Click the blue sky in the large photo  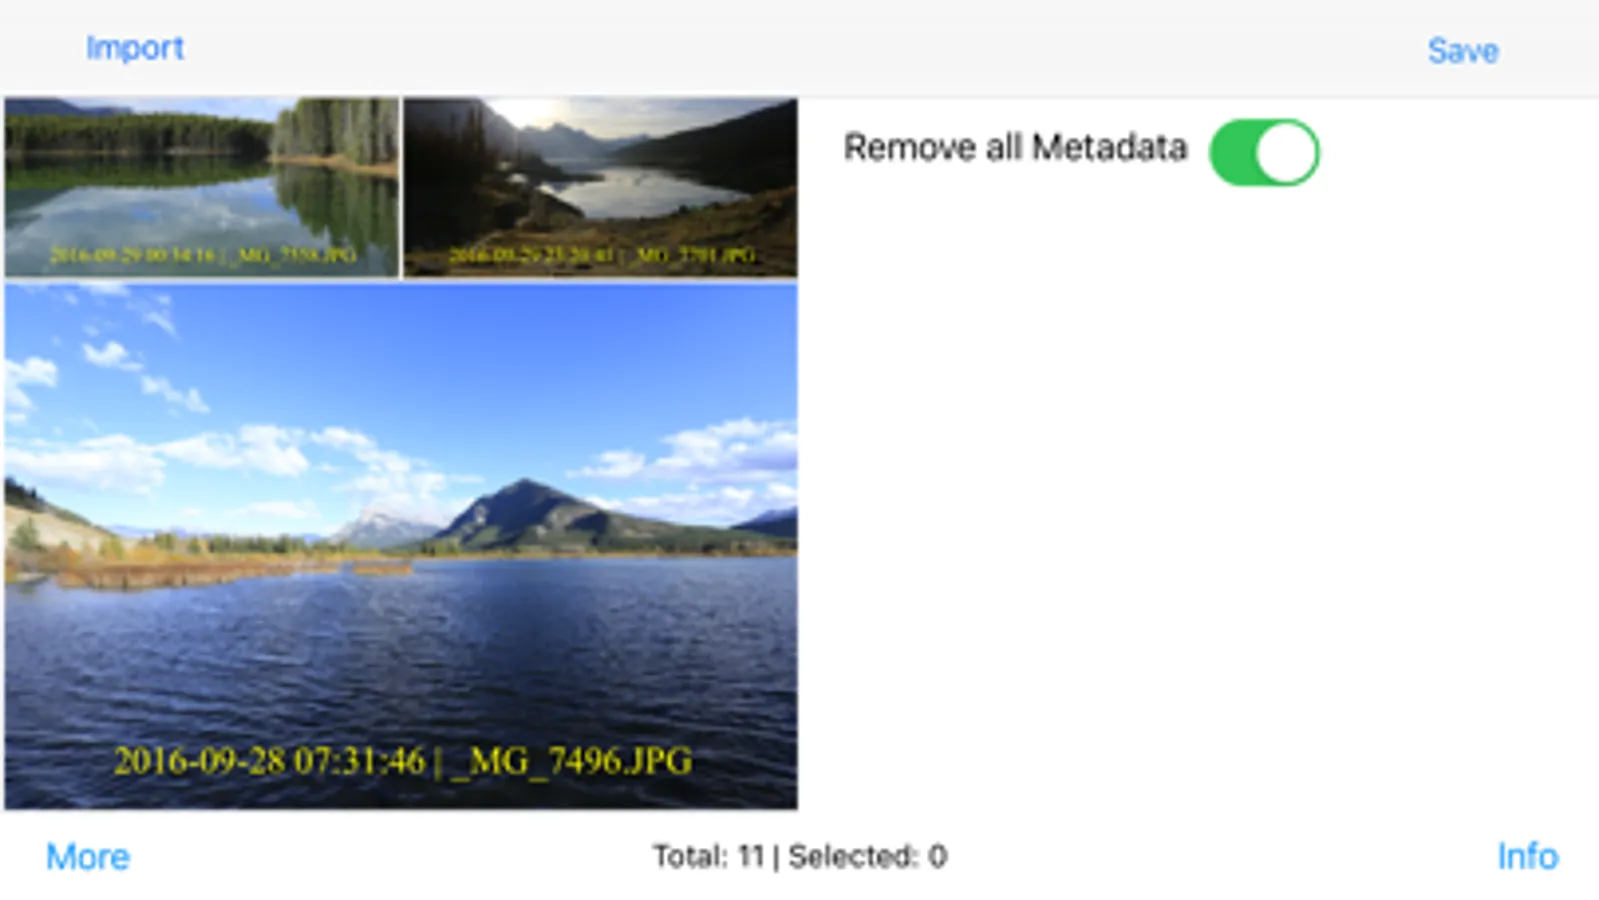coord(450,350)
